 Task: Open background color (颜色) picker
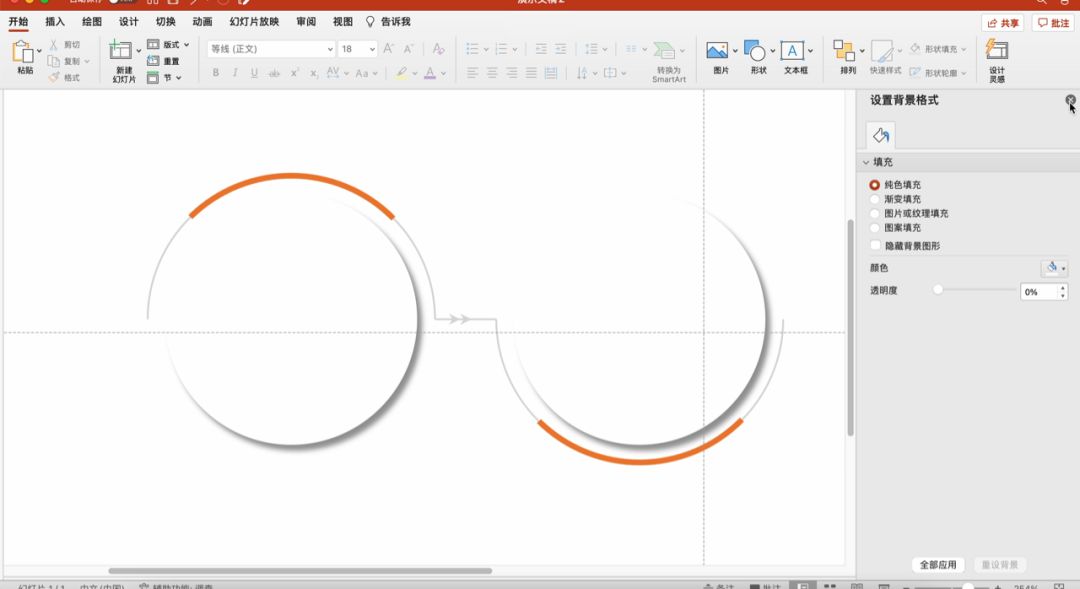[x=1054, y=268]
